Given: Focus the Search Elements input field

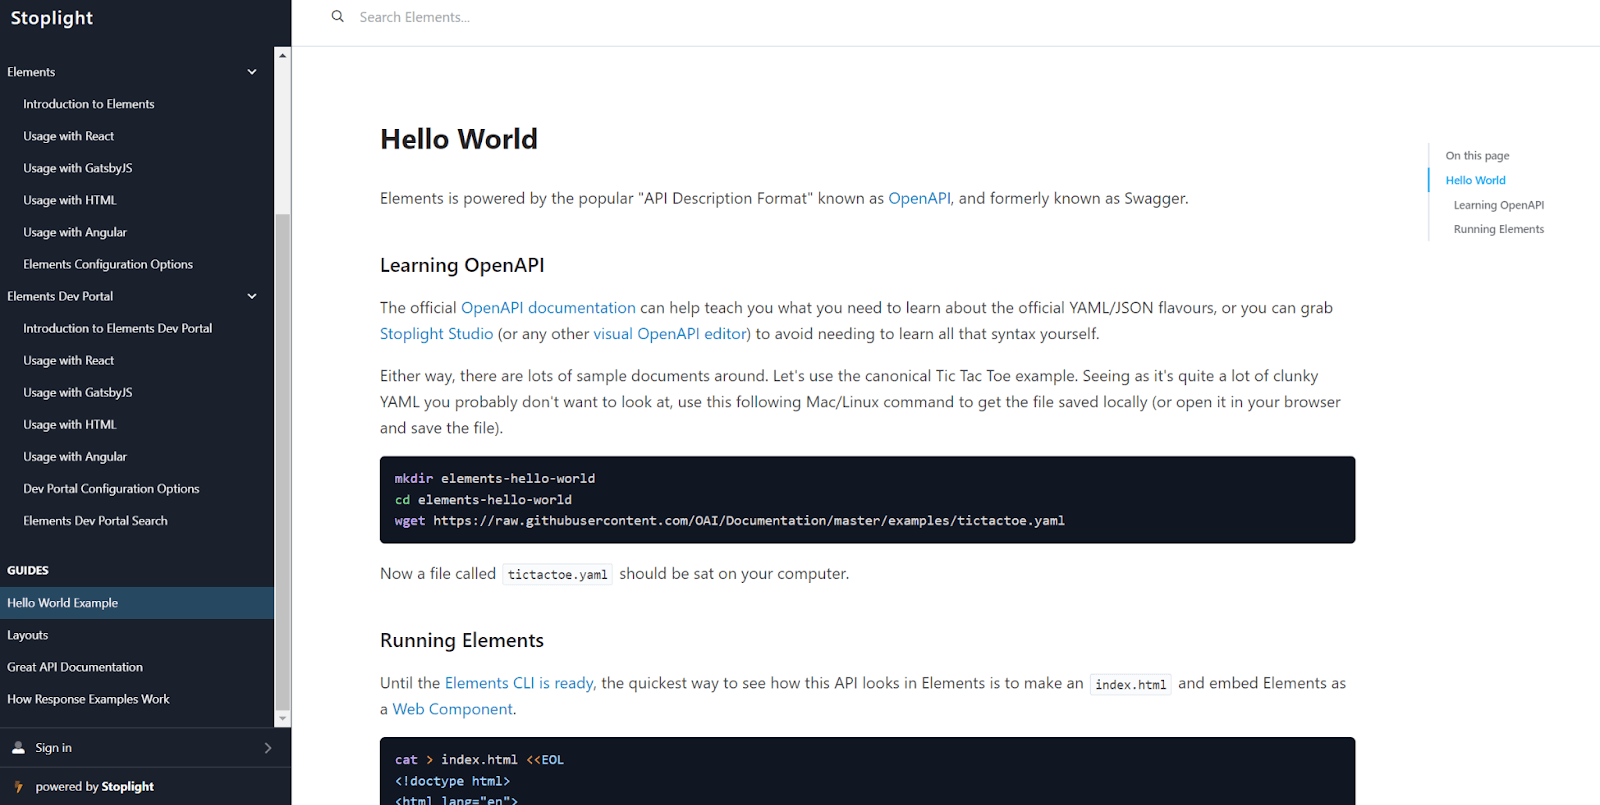Looking at the screenshot, I should click(600, 17).
